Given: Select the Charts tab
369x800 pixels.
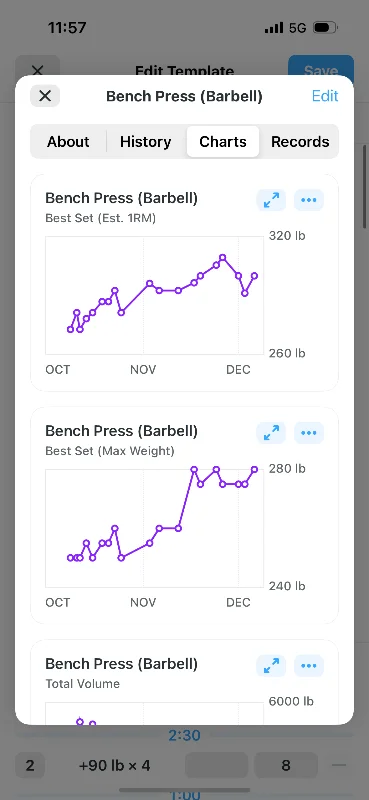Looking at the screenshot, I should click(x=223, y=141).
